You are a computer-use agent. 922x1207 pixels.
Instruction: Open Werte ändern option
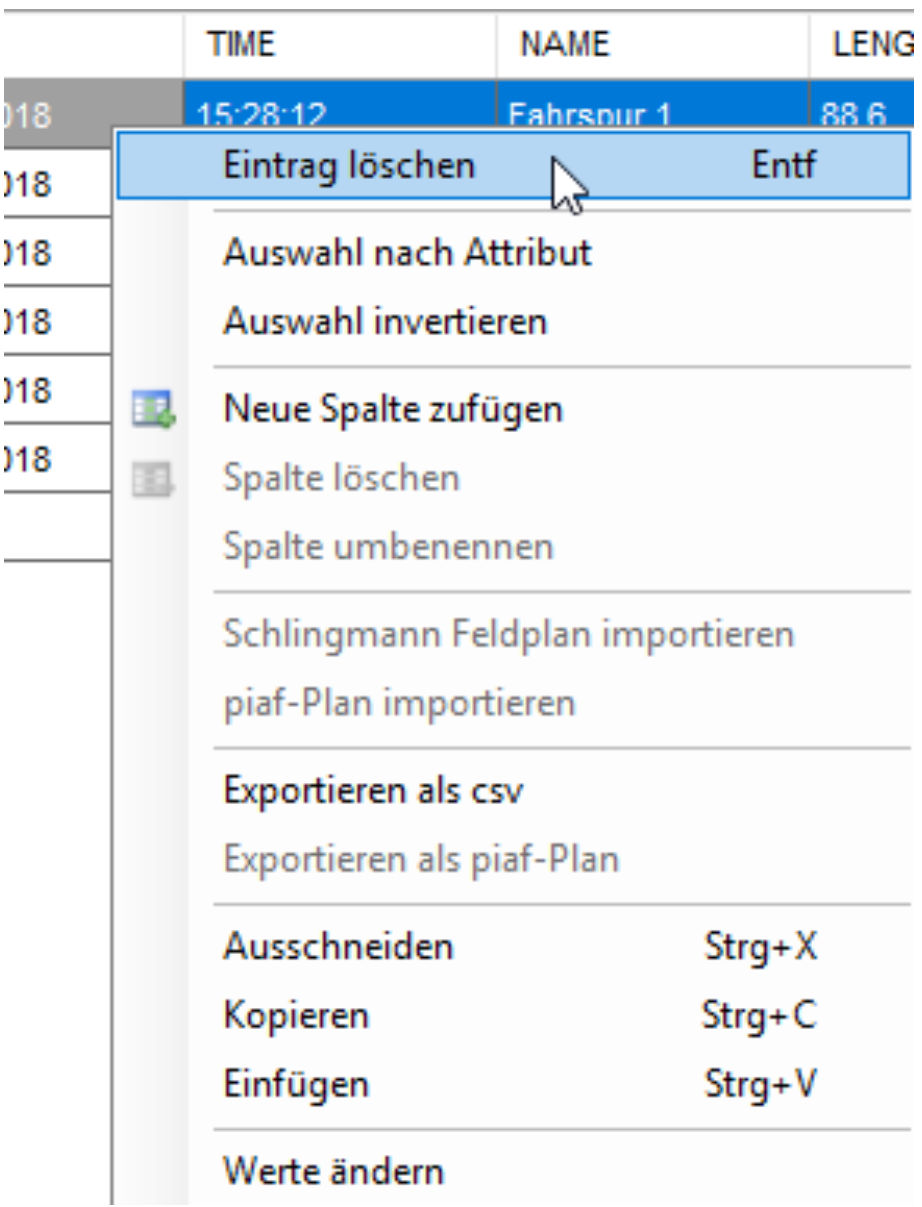pos(333,1170)
